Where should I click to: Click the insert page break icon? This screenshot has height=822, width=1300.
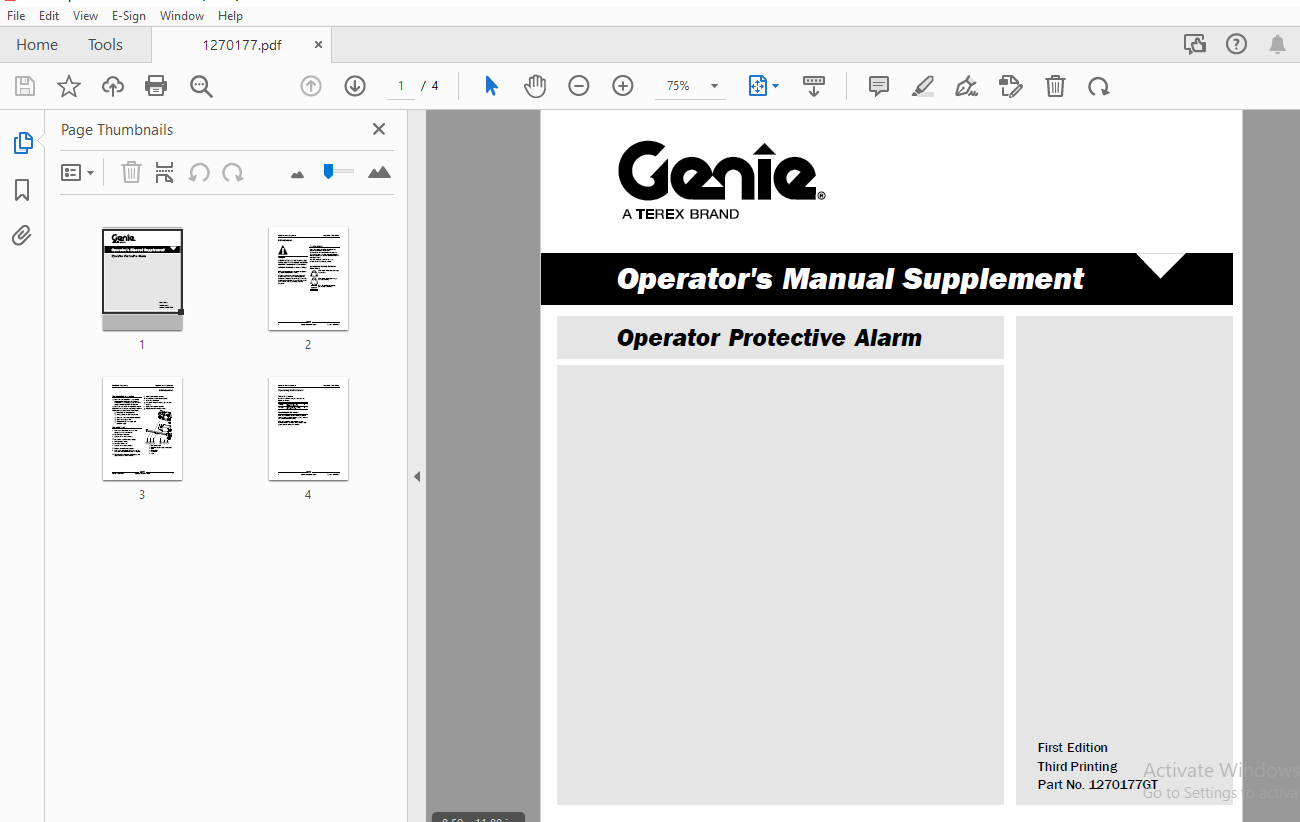165,172
